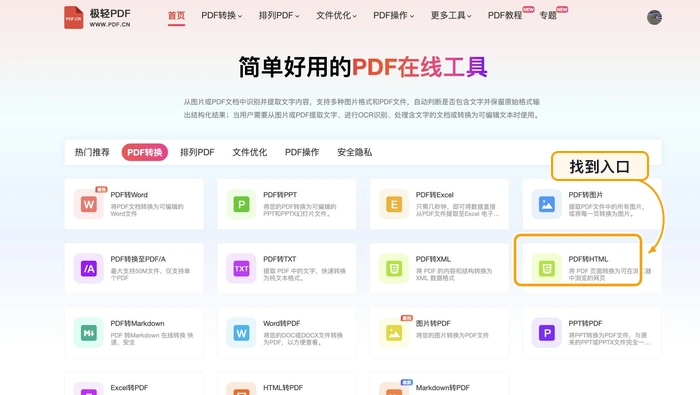Open the PDF转XML tool title
The width and height of the screenshot is (700, 395).
click(x=433, y=259)
